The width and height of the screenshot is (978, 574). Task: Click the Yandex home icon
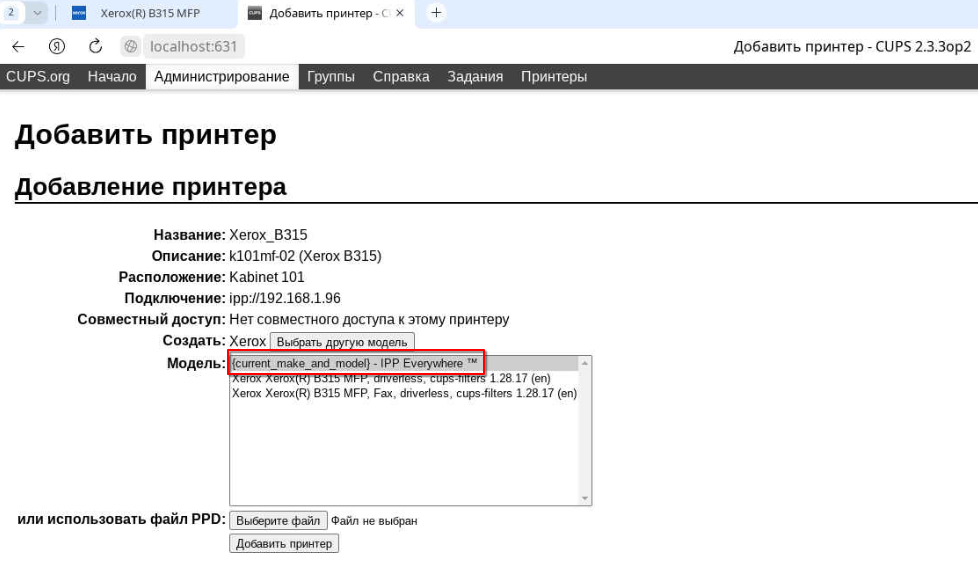pyautogui.click(x=57, y=46)
